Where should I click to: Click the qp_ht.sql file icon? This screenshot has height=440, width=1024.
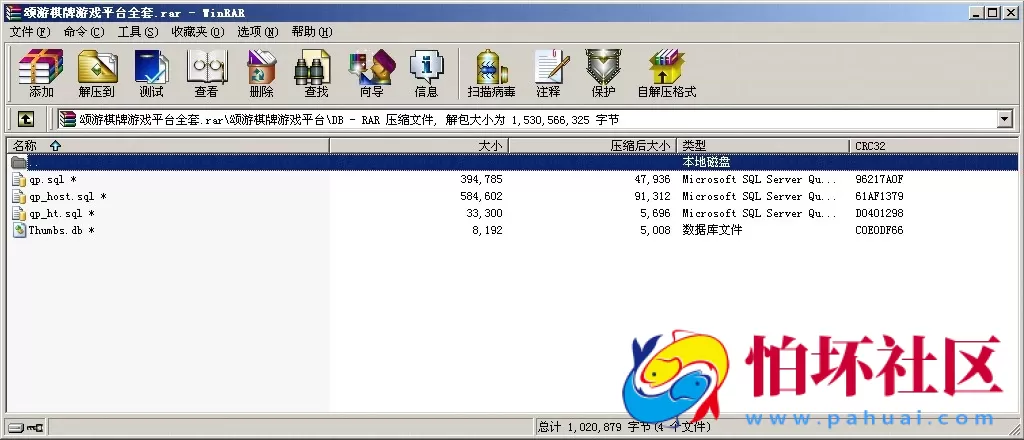(x=20, y=213)
